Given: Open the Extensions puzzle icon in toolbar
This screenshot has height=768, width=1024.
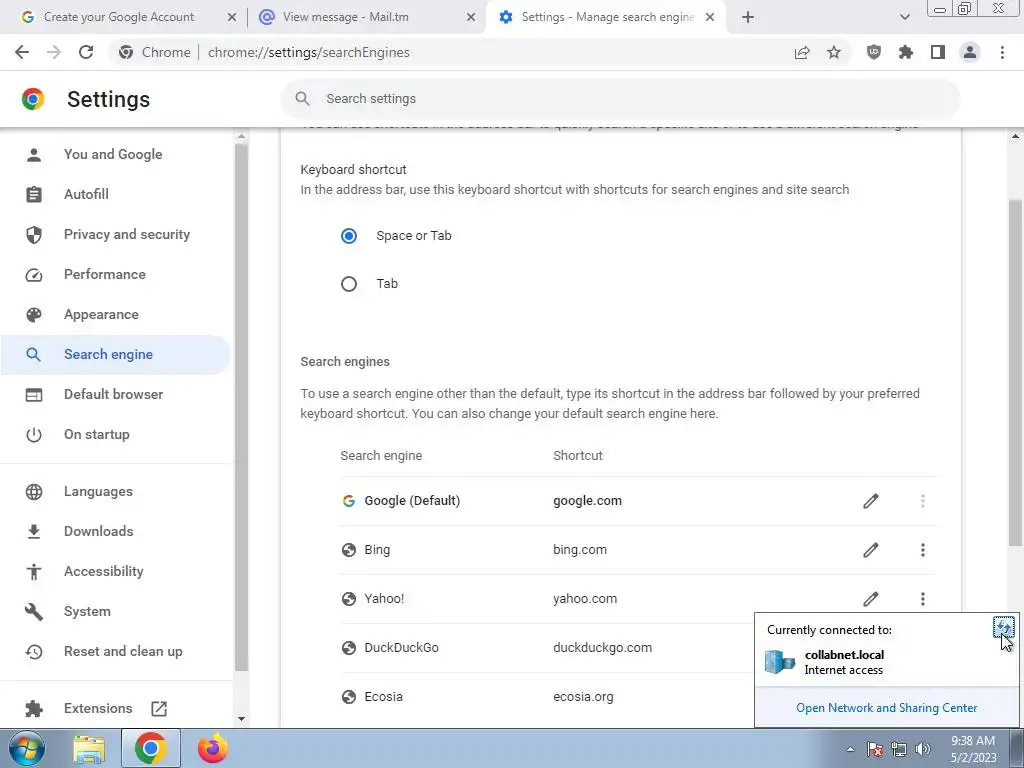Looking at the screenshot, I should (906, 52).
